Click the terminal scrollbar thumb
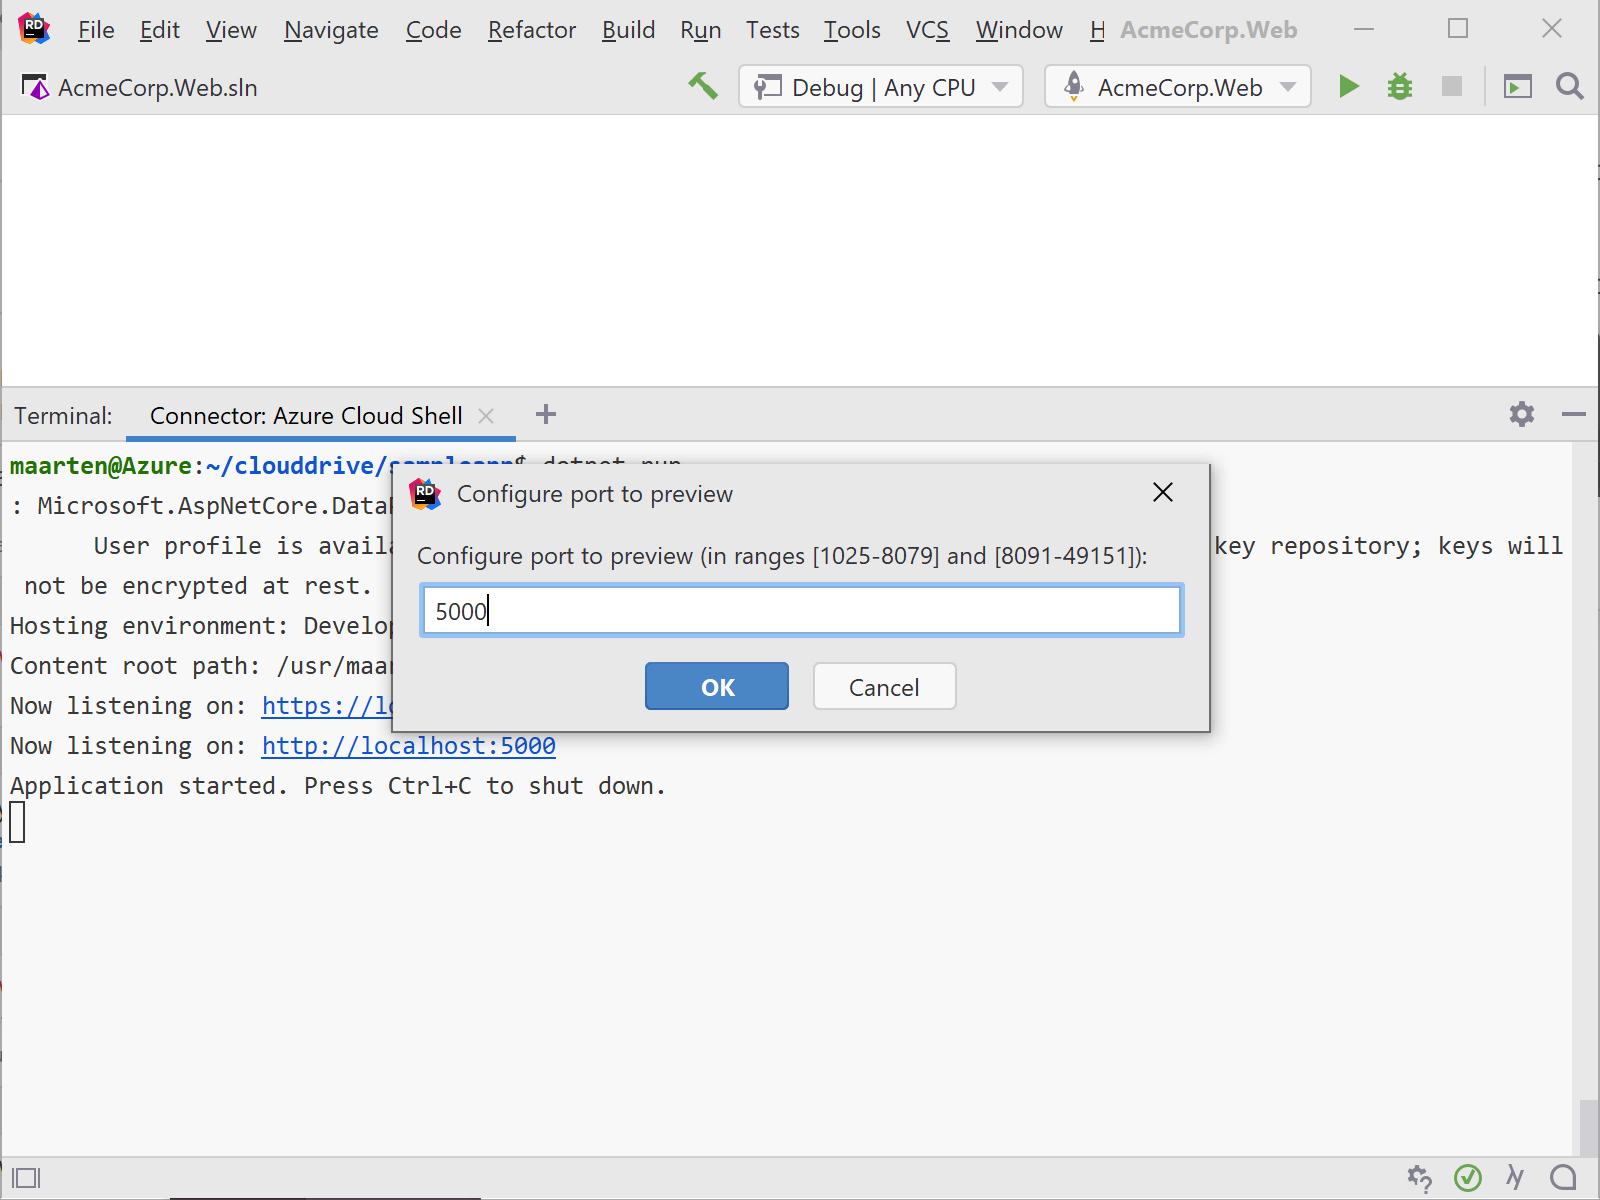This screenshot has height=1200, width=1600. click(x=1588, y=1127)
